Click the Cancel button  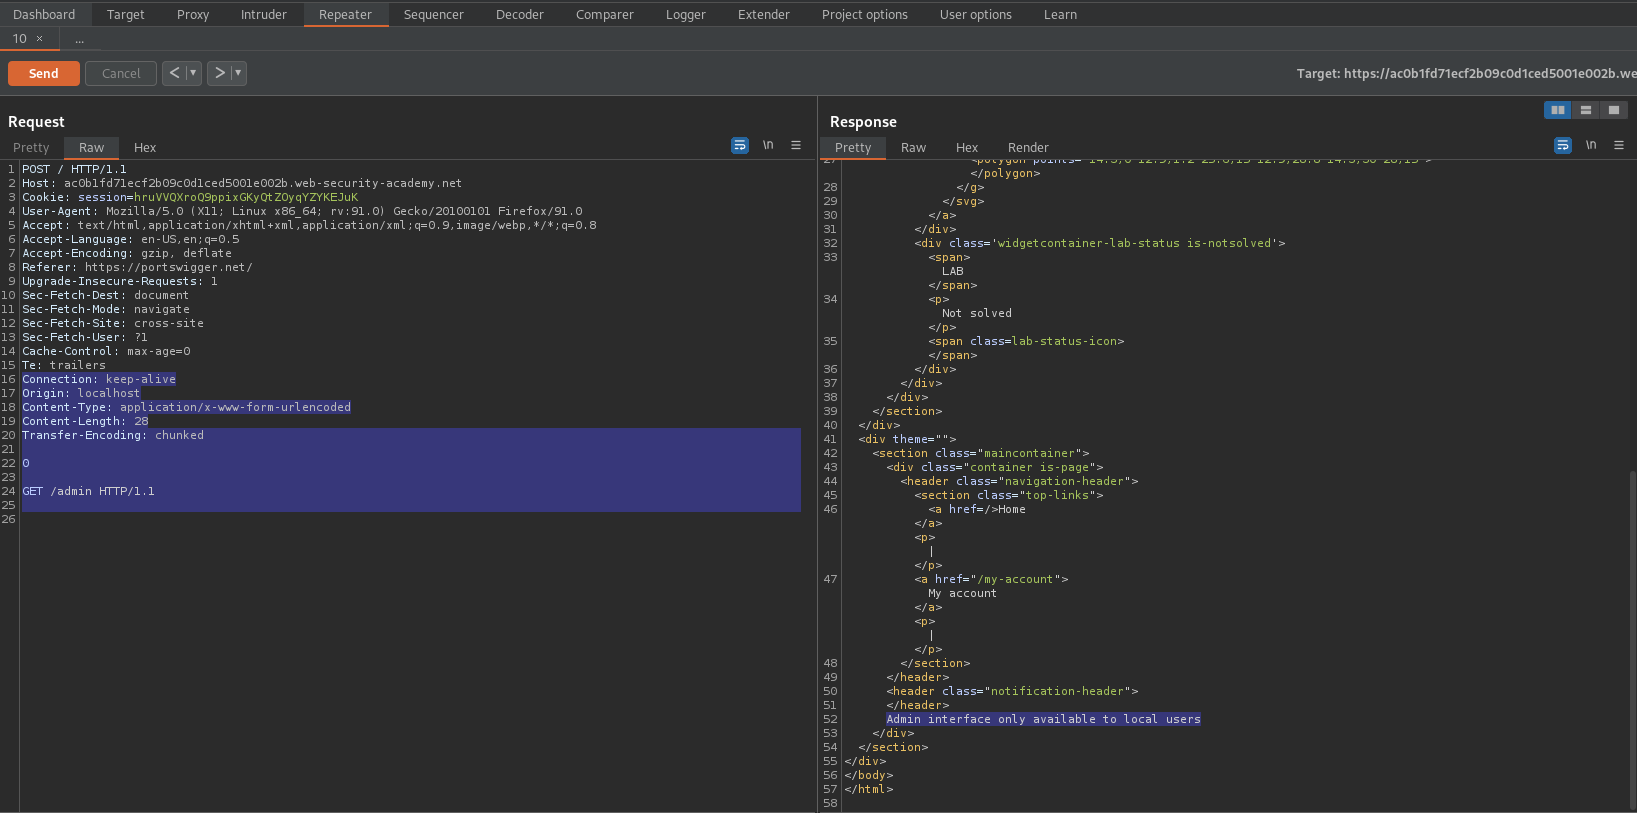click(x=121, y=73)
